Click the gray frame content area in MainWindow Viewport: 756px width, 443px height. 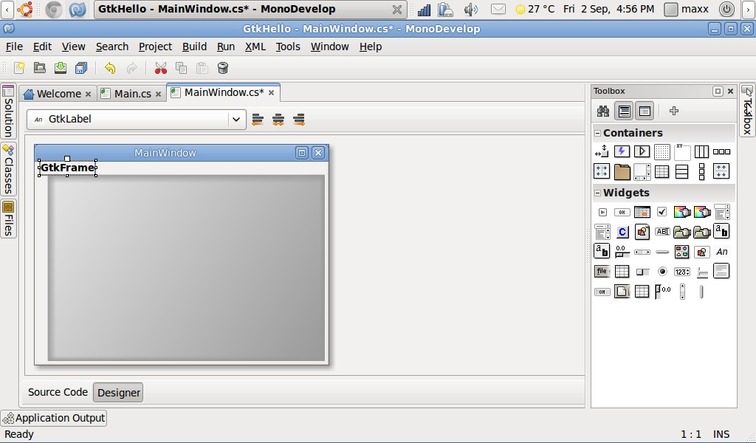(186, 268)
